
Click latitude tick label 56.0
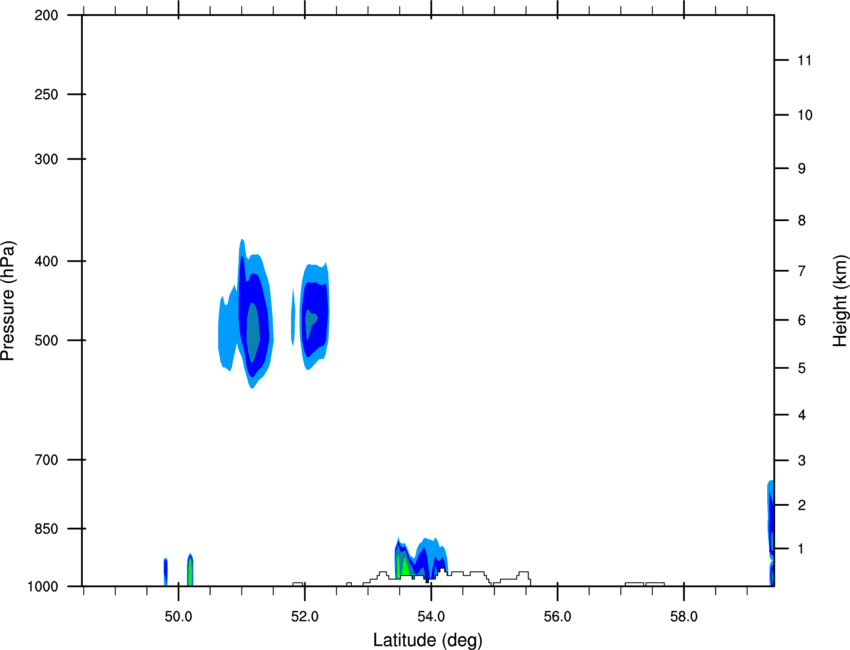(558, 617)
